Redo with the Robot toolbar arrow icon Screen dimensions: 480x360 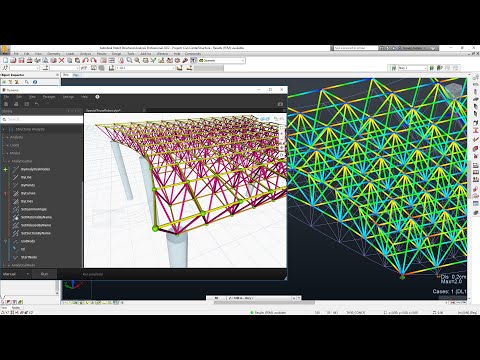(93, 60)
